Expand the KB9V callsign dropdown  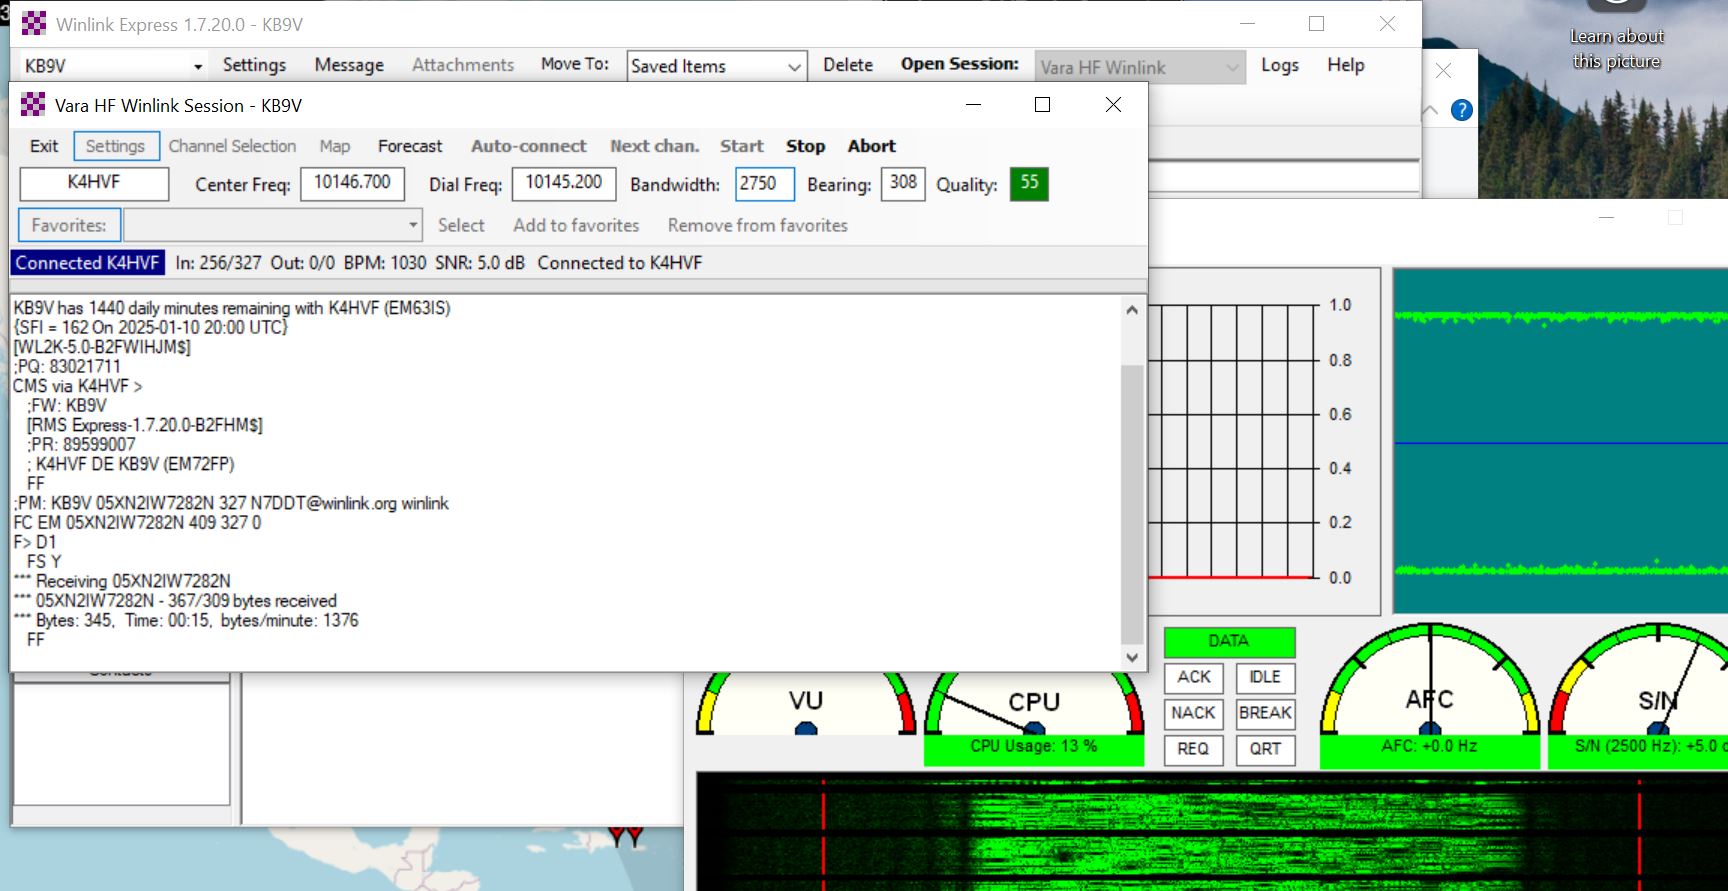[198, 66]
